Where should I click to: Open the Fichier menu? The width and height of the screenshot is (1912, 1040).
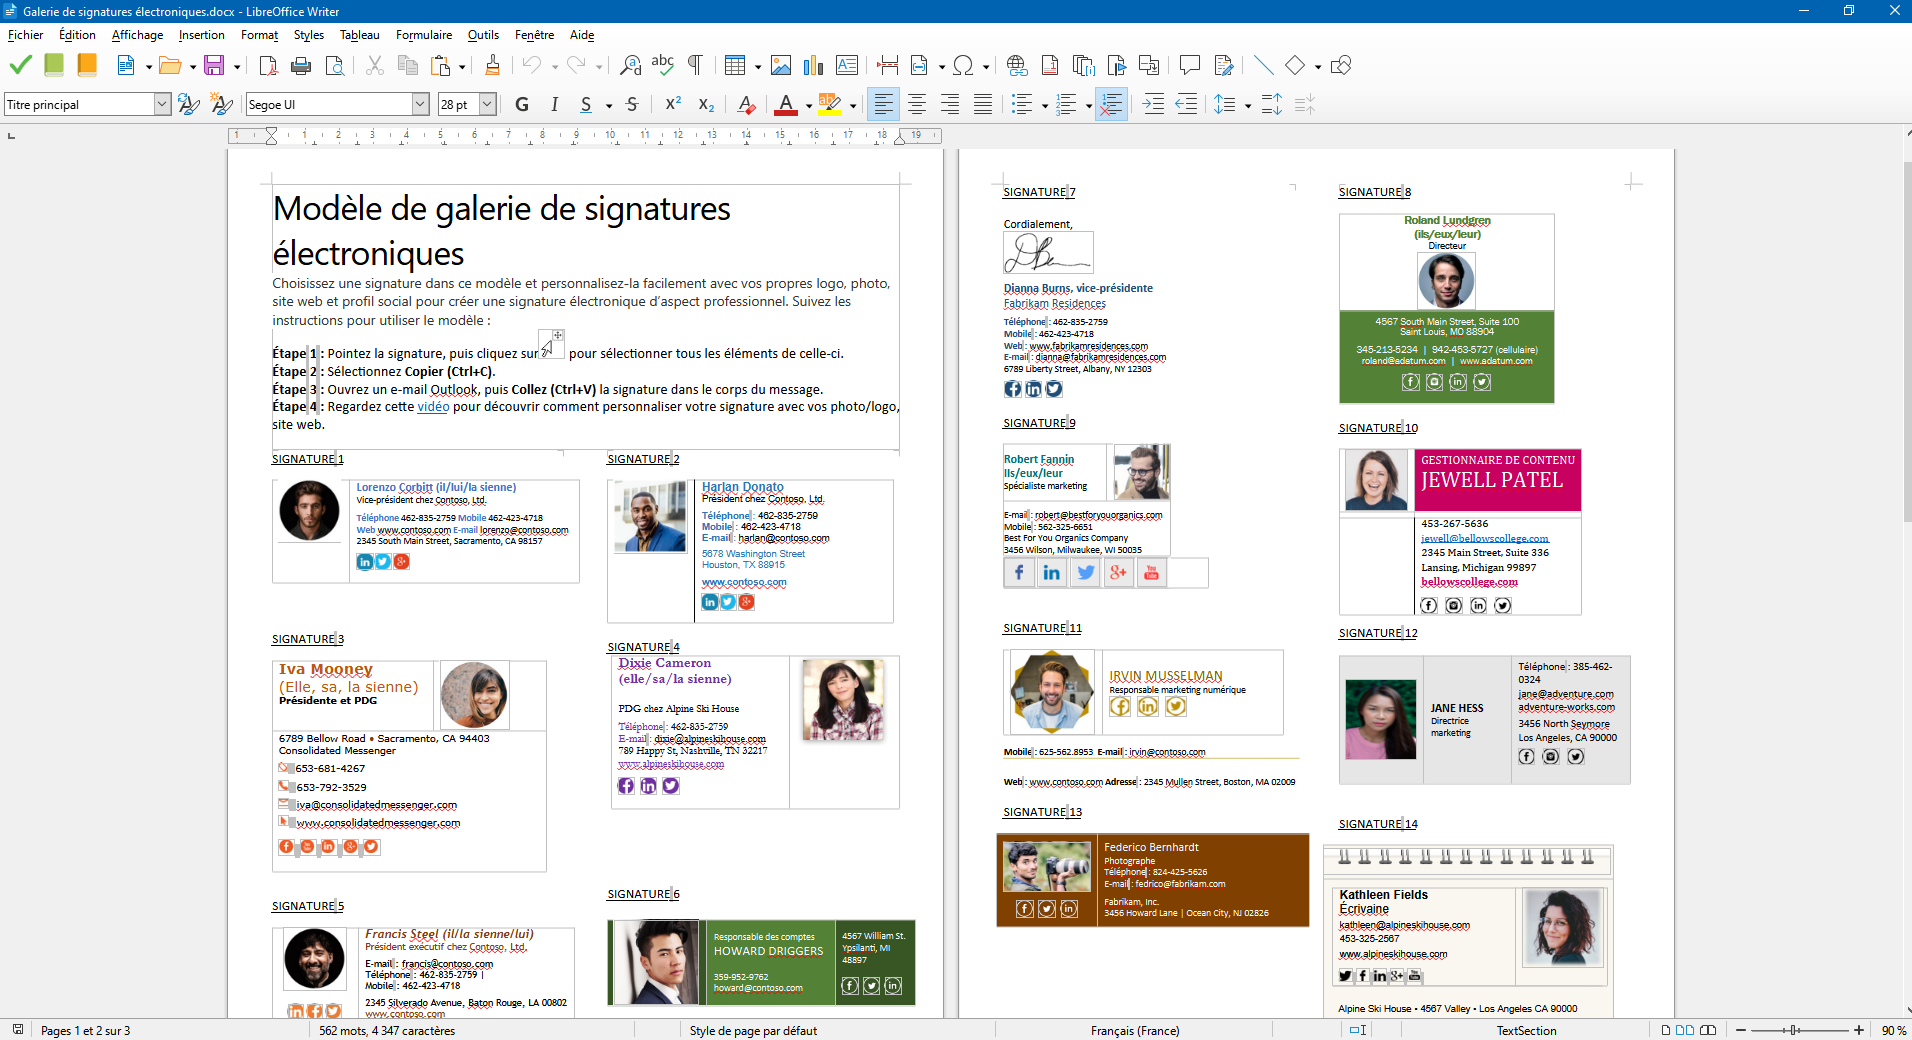tap(26, 35)
